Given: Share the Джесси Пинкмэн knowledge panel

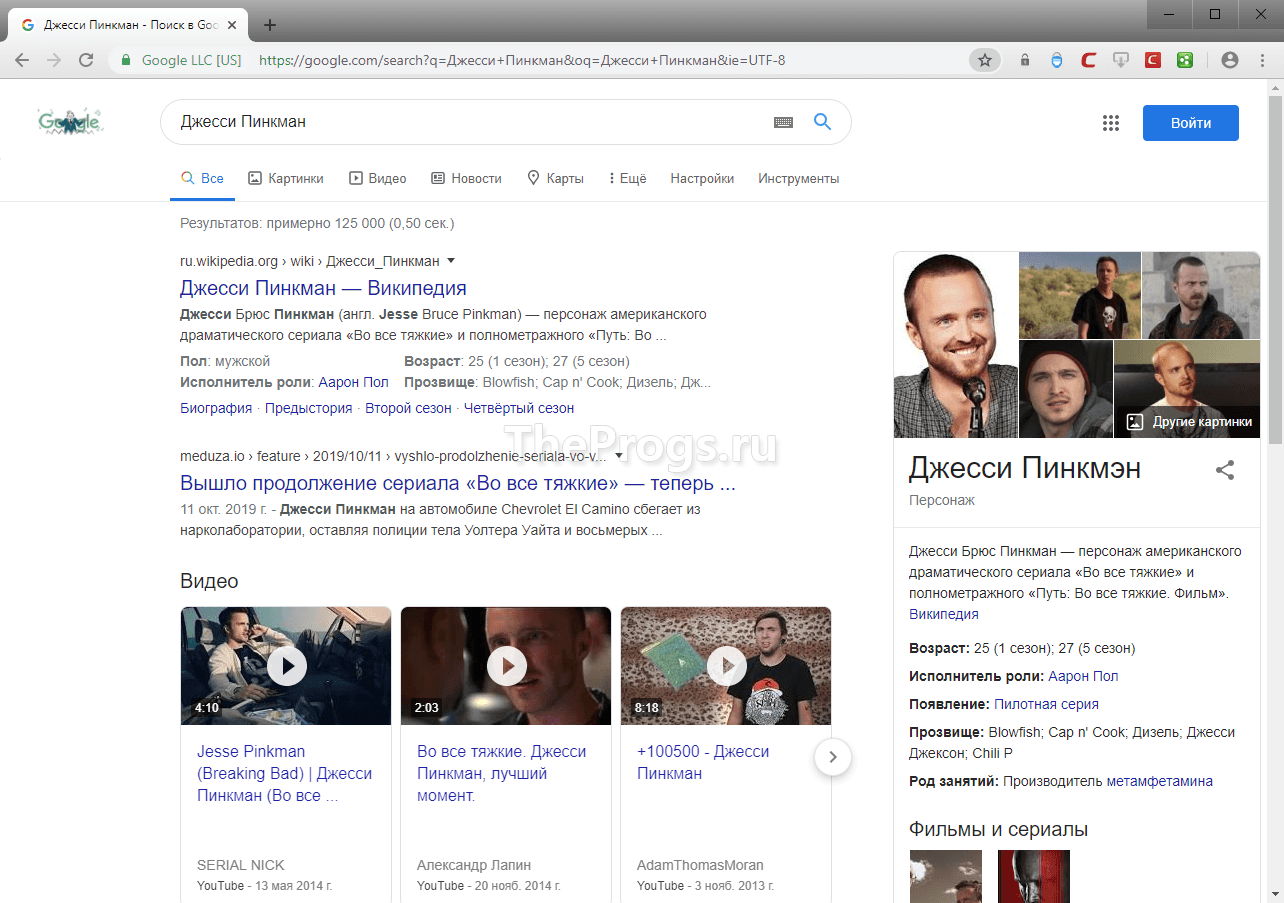Looking at the screenshot, I should (1225, 470).
